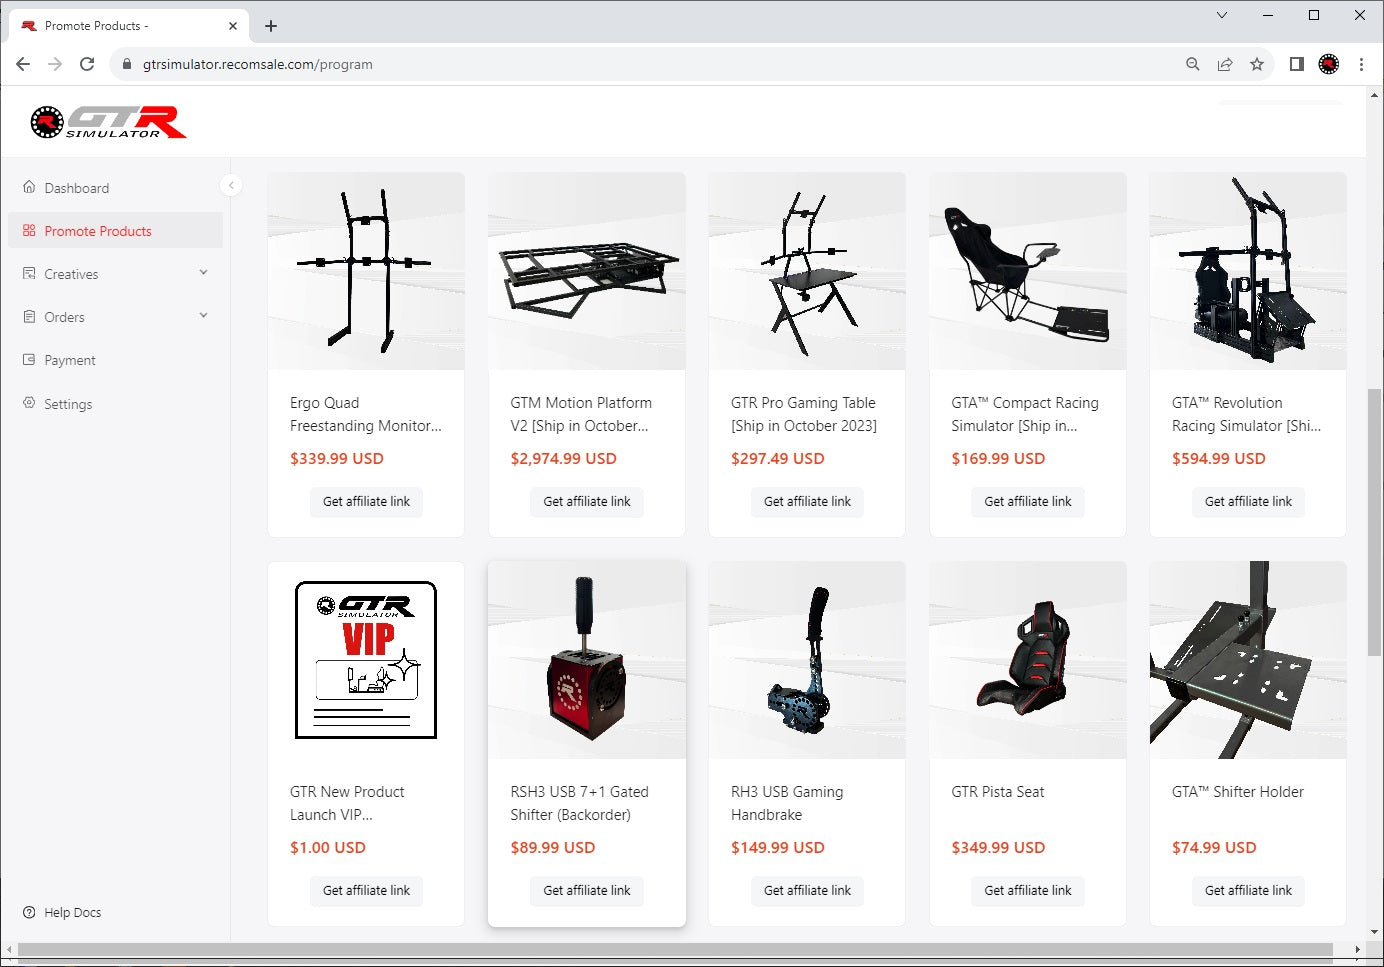
Task: Reload the page using the refresh icon
Action: tap(87, 64)
